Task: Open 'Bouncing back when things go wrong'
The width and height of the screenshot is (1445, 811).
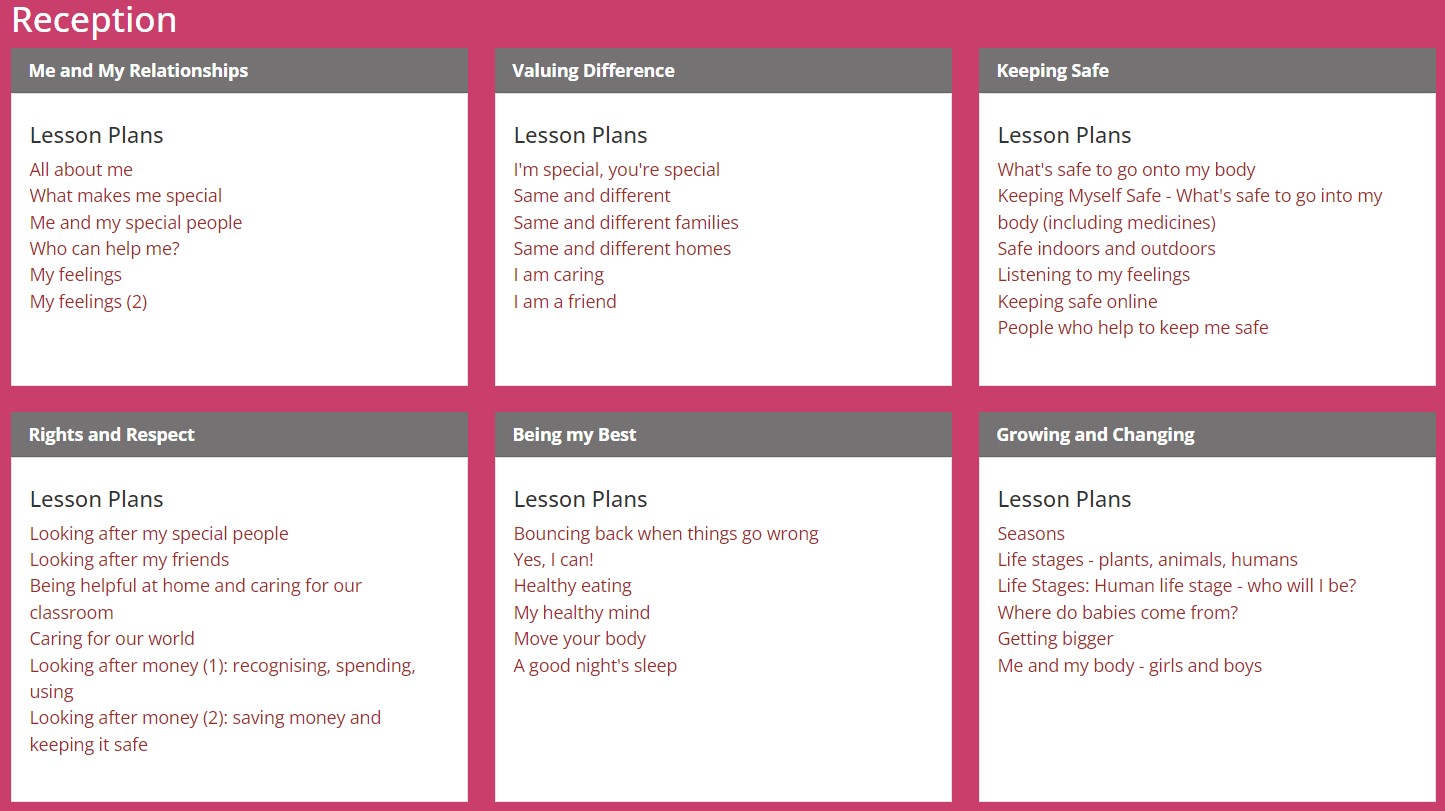Action: 666,533
